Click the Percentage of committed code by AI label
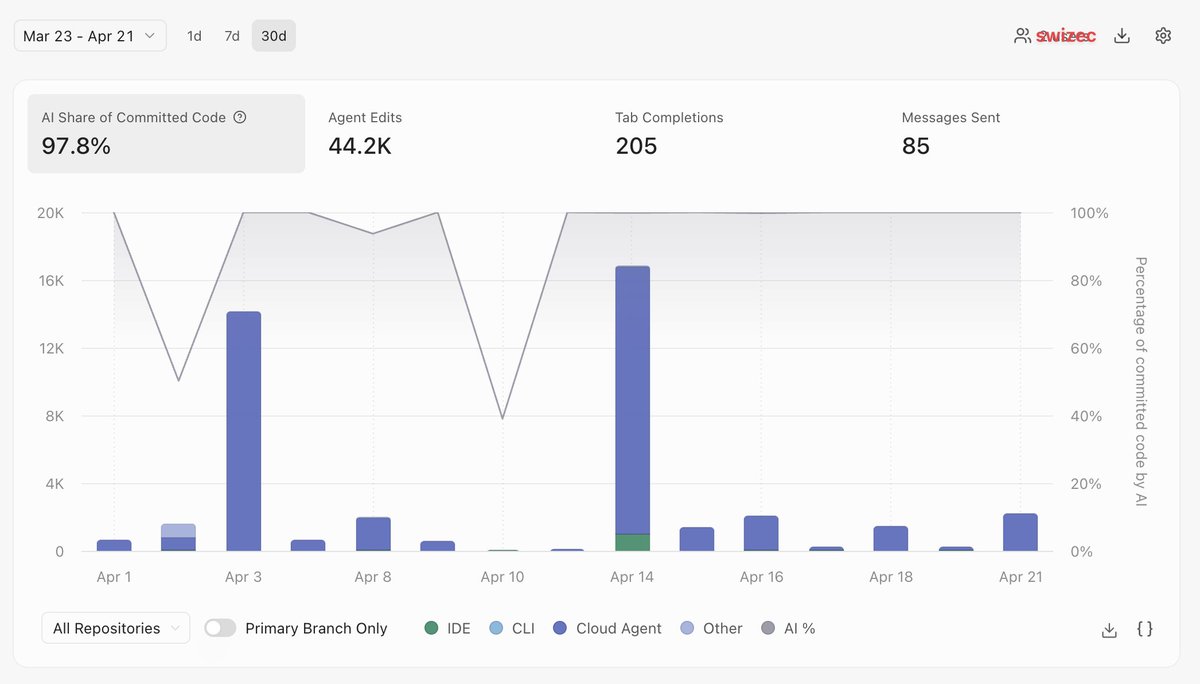The height and width of the screenshot is (684, 1200). click(1141, 381)
